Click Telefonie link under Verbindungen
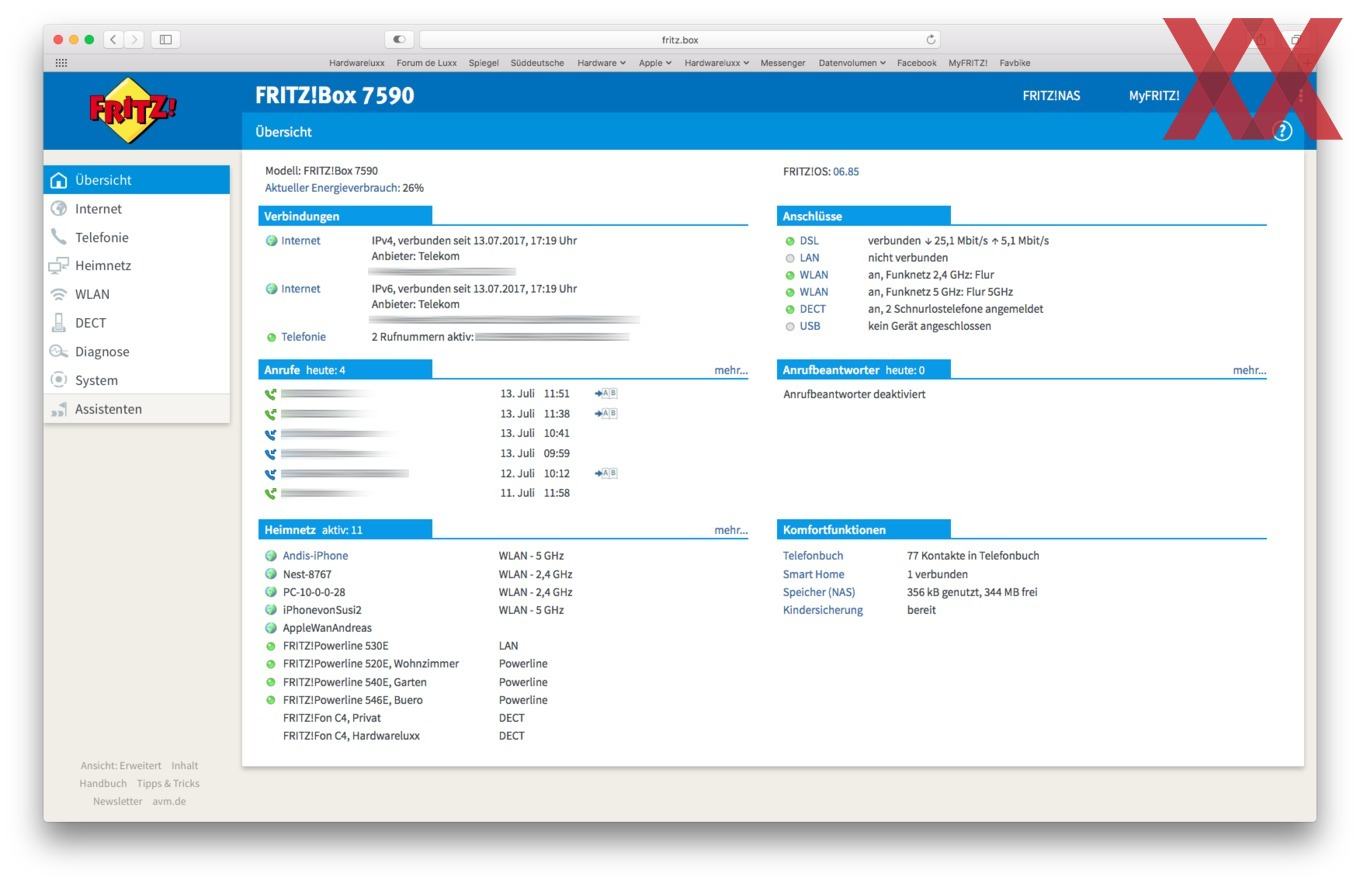 tap(303, 337)
